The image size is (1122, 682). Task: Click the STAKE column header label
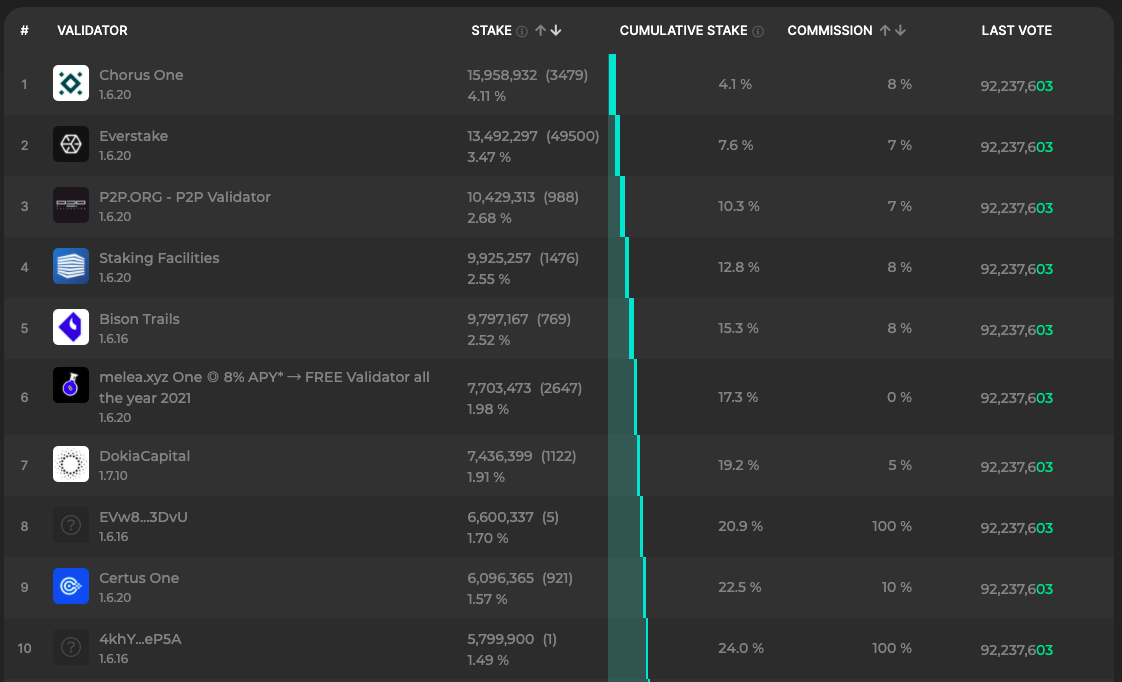tap(492, 31)
